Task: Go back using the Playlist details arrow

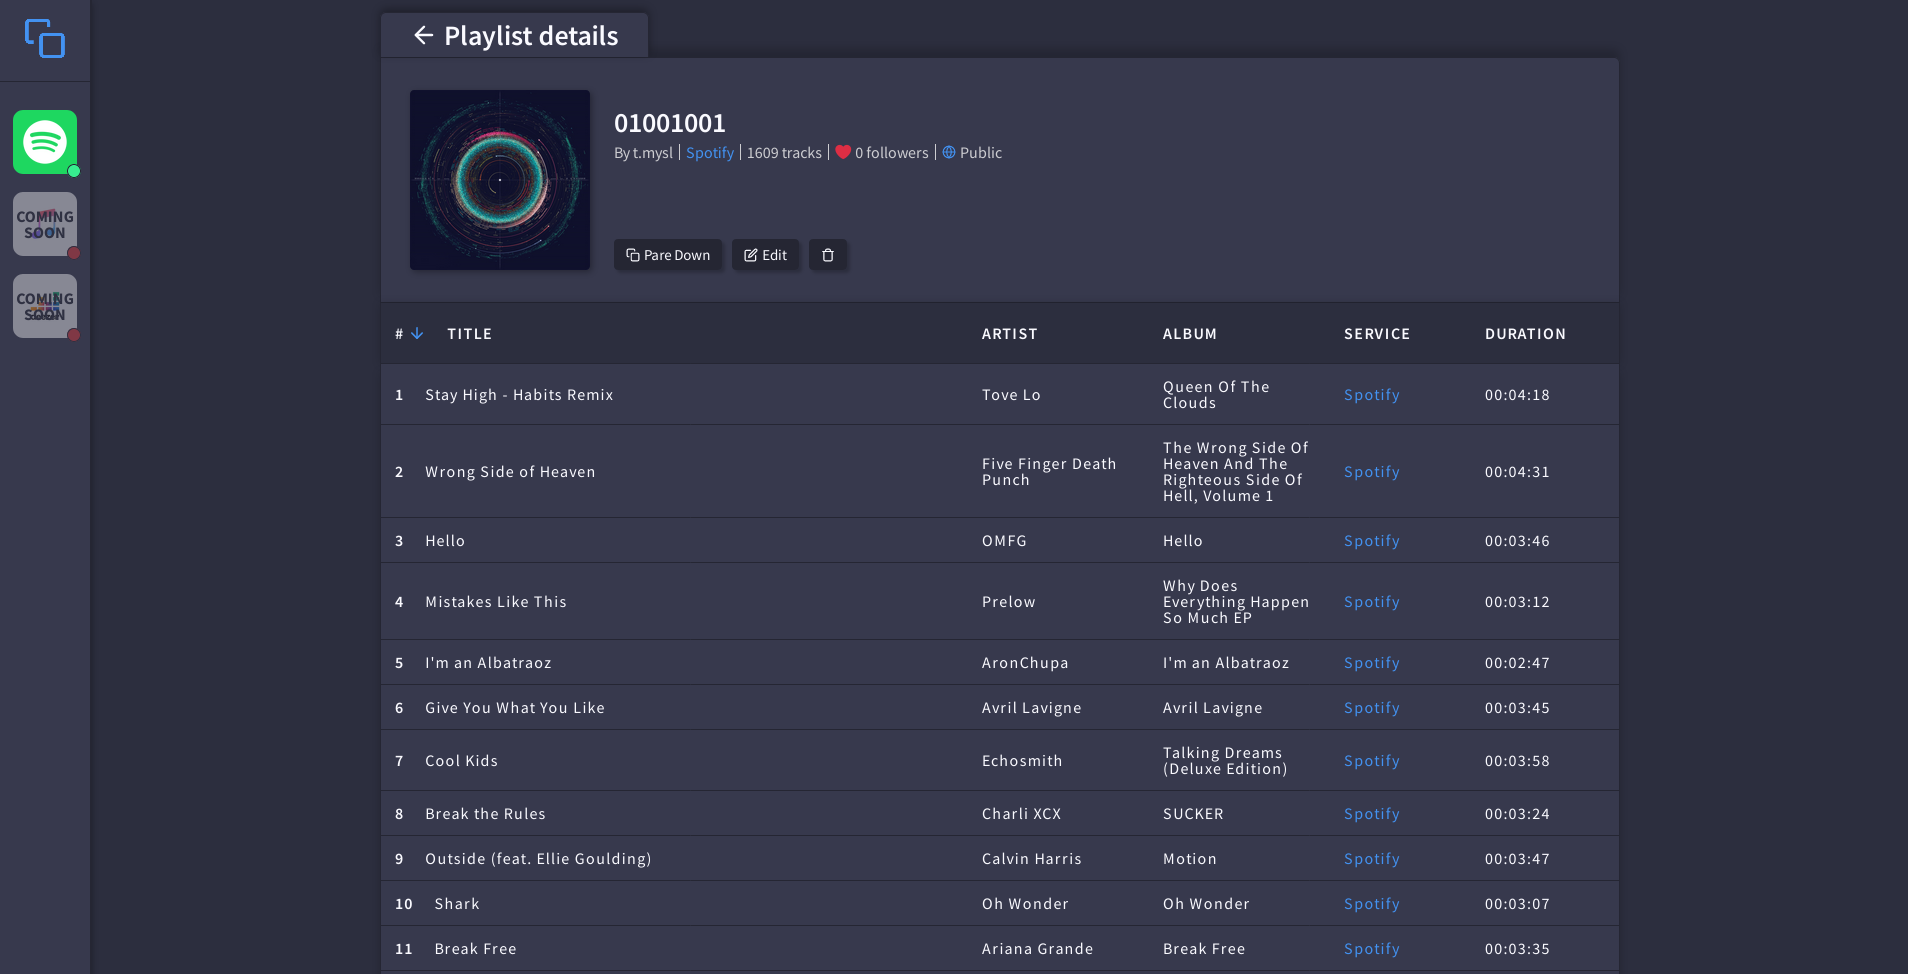Action: pyautogui.click(x=424, y=36)
